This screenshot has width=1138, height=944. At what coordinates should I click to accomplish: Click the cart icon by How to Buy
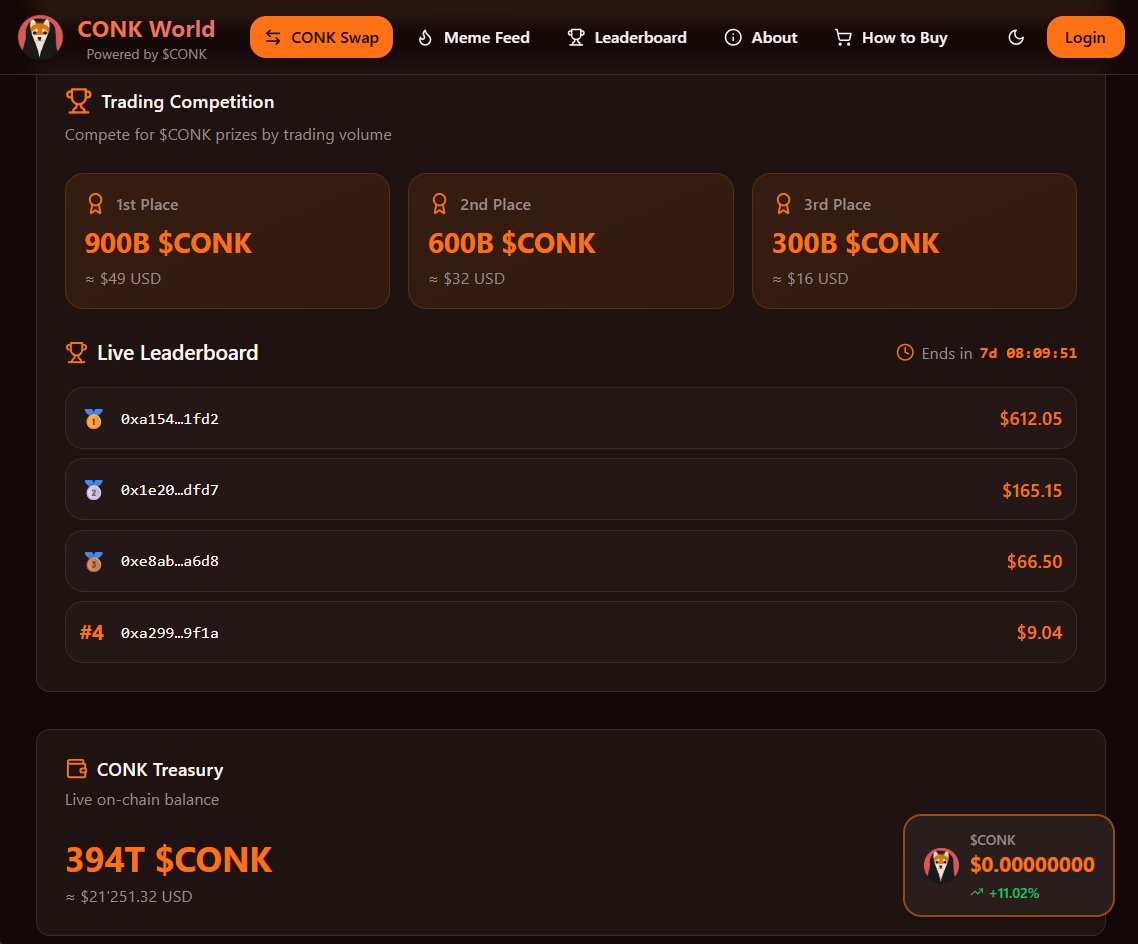843,38
